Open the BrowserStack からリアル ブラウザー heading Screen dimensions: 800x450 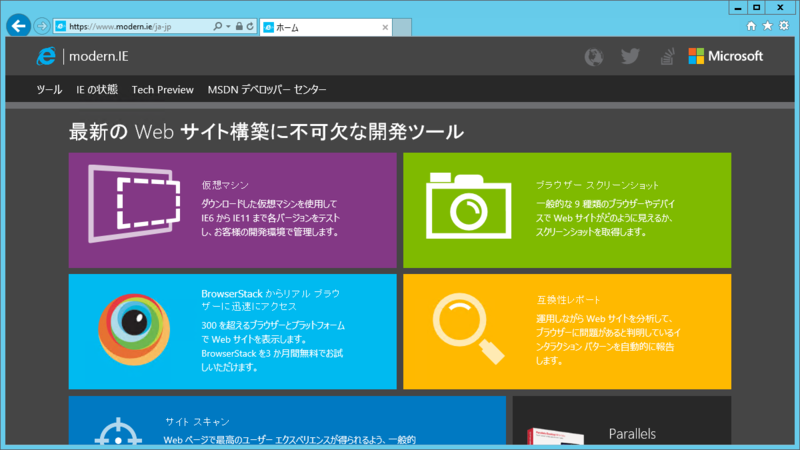click(270, 300)
